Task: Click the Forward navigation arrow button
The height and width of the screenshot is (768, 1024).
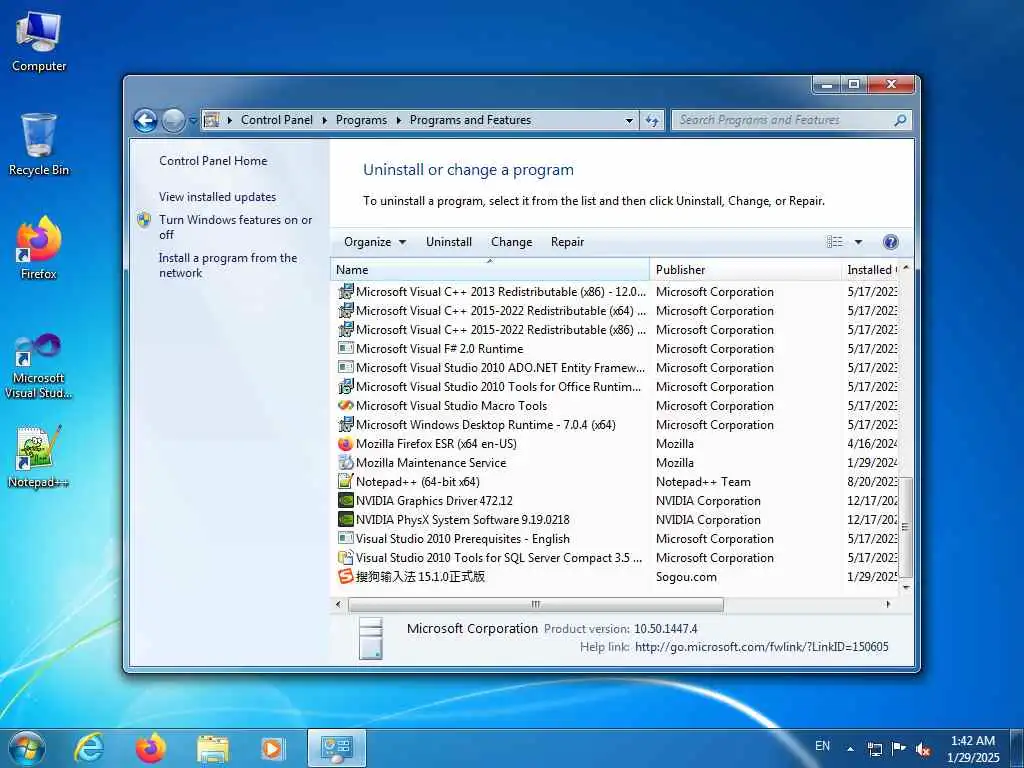Action: coord(173,120)
